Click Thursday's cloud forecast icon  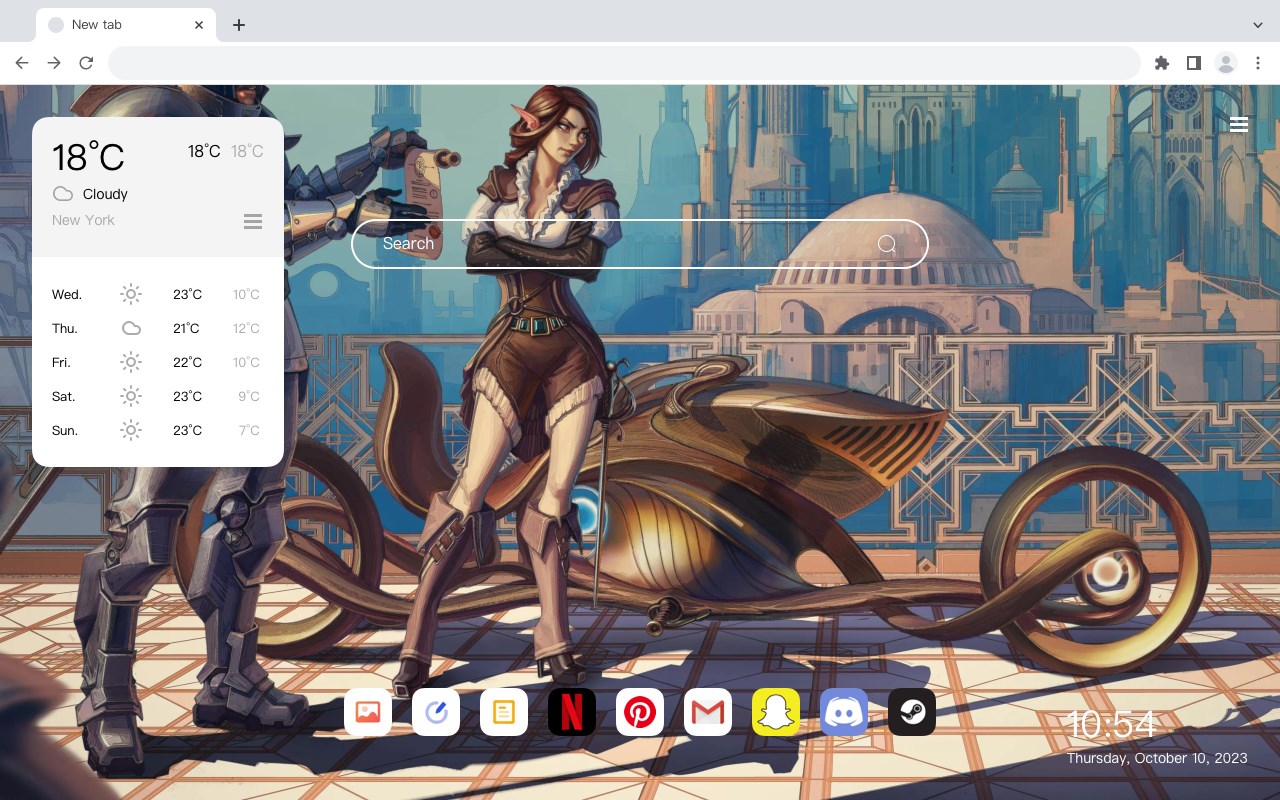click(x=131, y=328)
